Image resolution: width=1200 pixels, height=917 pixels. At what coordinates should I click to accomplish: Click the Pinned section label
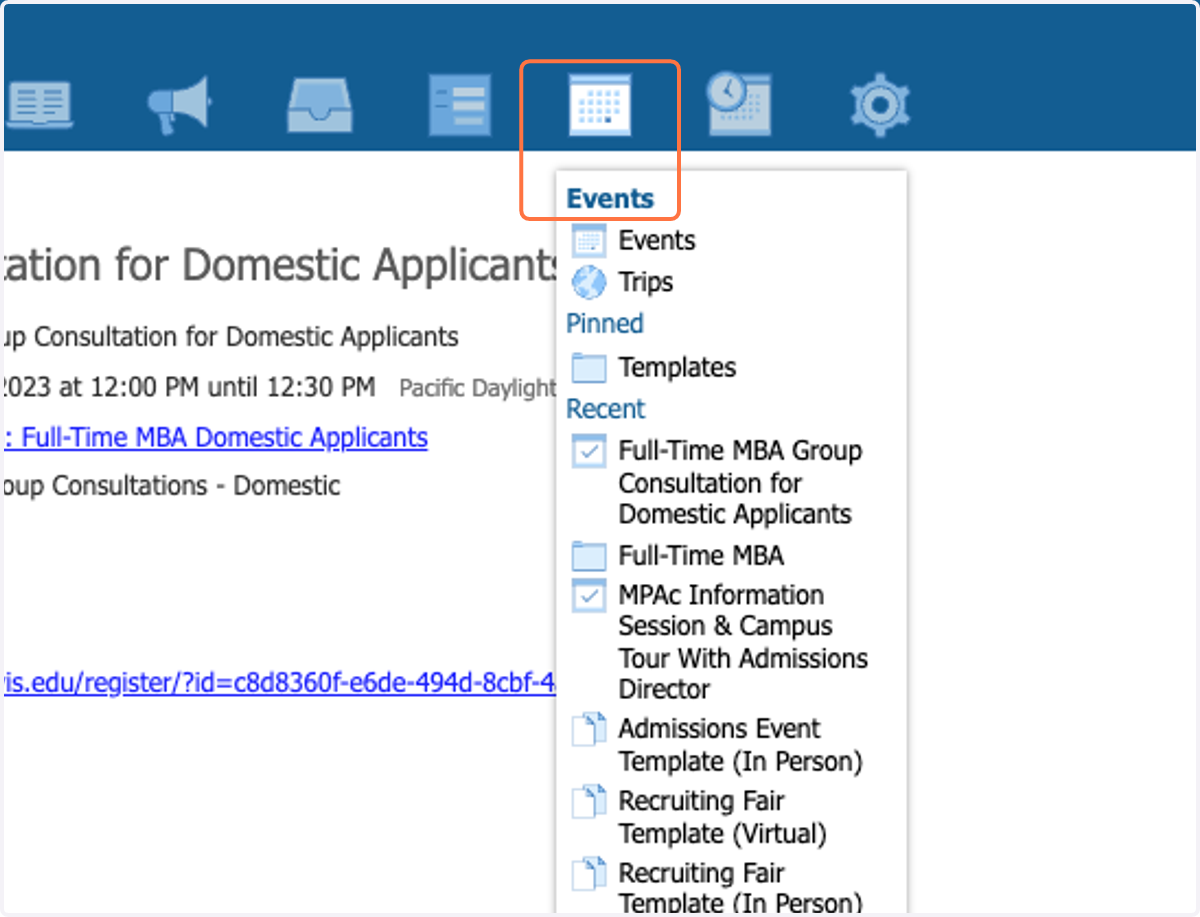605,324
